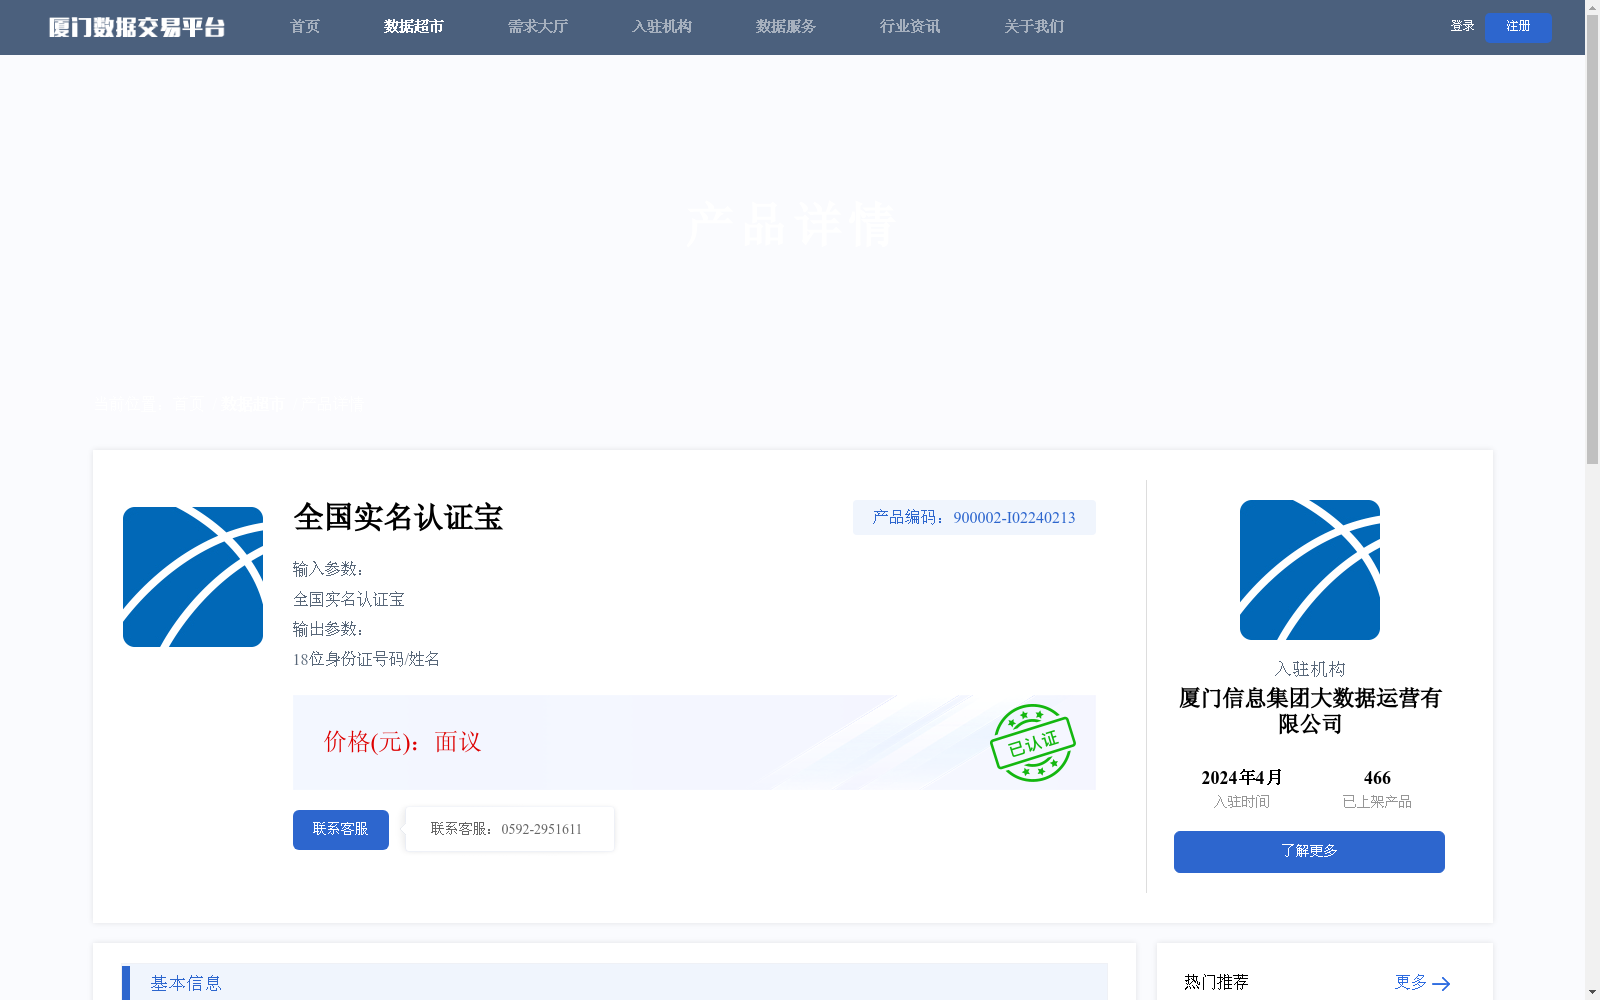Open the 首页 nav item

305,27
